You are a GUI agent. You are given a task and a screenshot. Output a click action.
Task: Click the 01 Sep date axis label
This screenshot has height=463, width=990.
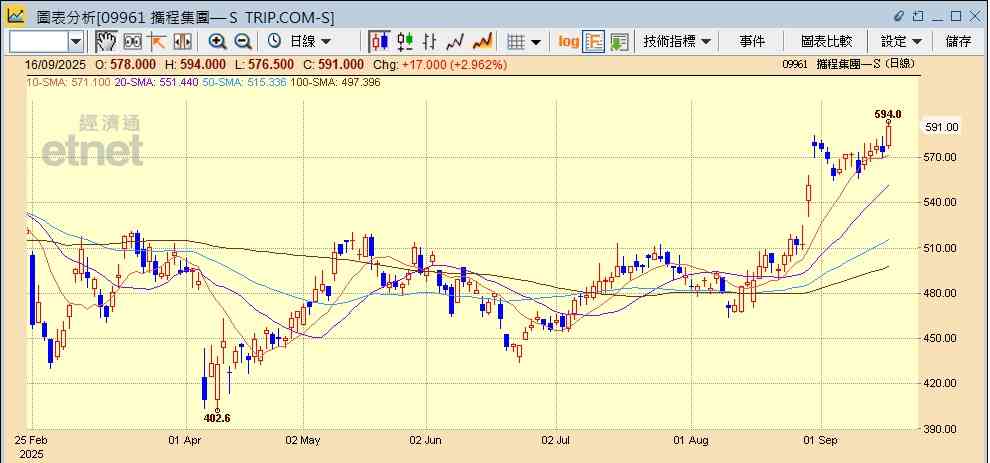[x=821, y=440]
